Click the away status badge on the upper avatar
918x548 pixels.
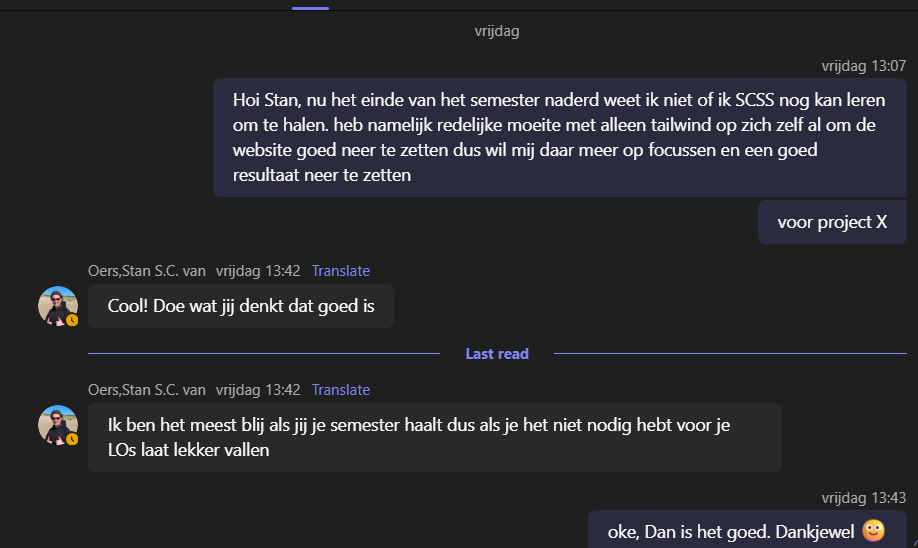[72, 320]
